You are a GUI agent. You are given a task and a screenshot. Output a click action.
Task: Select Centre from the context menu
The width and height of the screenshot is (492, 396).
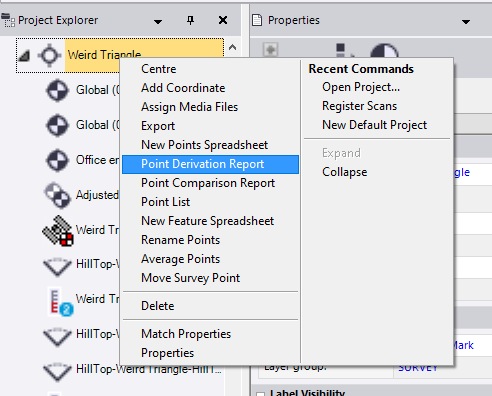(x=159, y=69)
